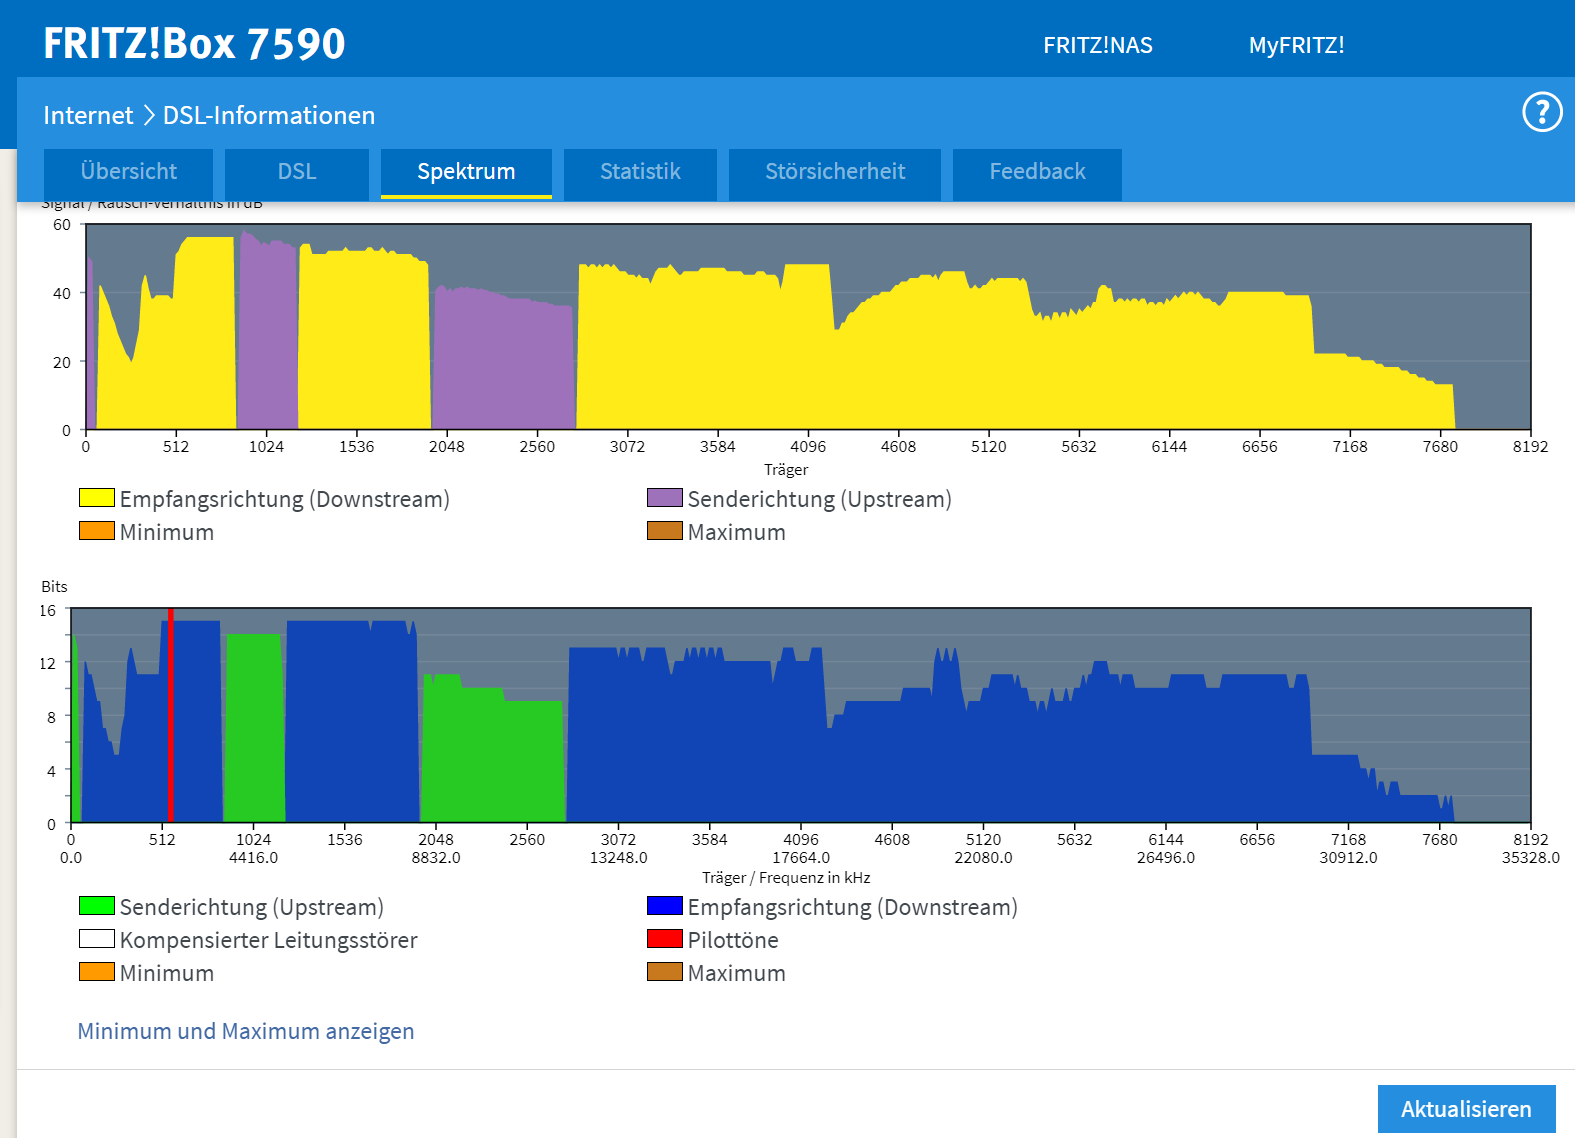Image resolution: width=1575 pixels, height=1138 pixels.
Task: Click the Träger / Frequenz in kHz label
Action: pos(786,878)
